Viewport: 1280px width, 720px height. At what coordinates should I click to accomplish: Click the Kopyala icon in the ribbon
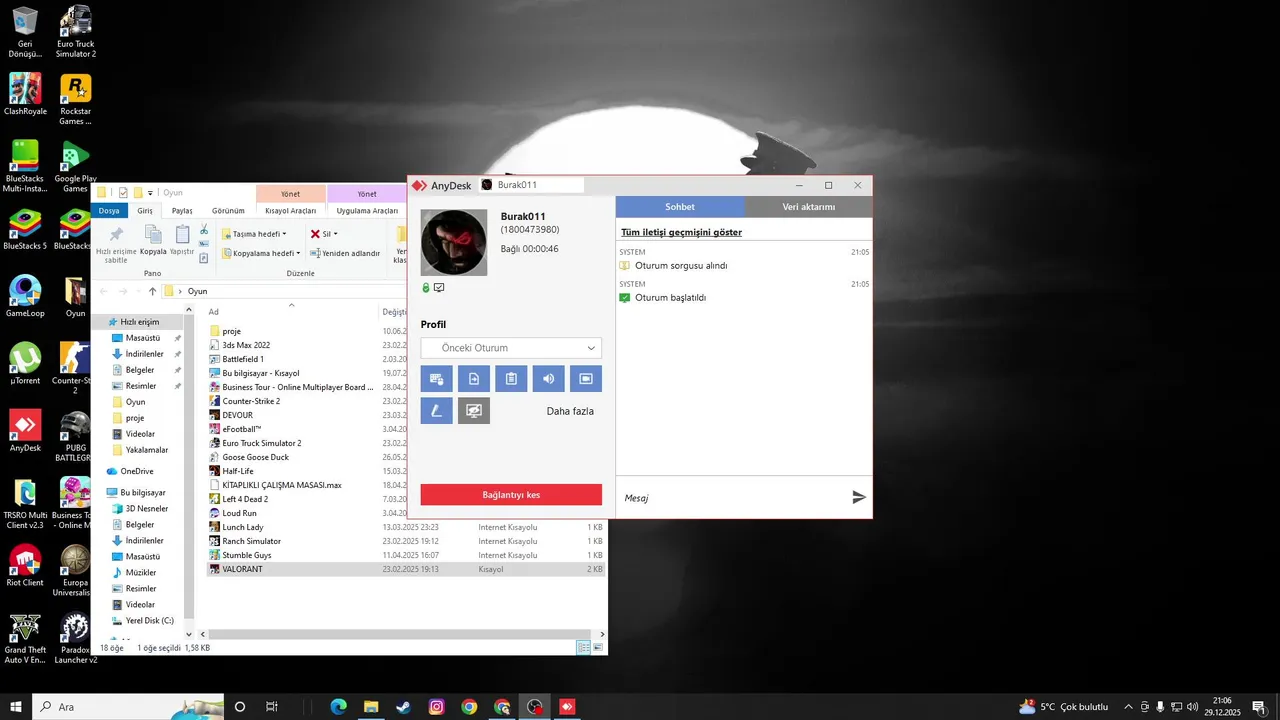click(x=153, y=241)
